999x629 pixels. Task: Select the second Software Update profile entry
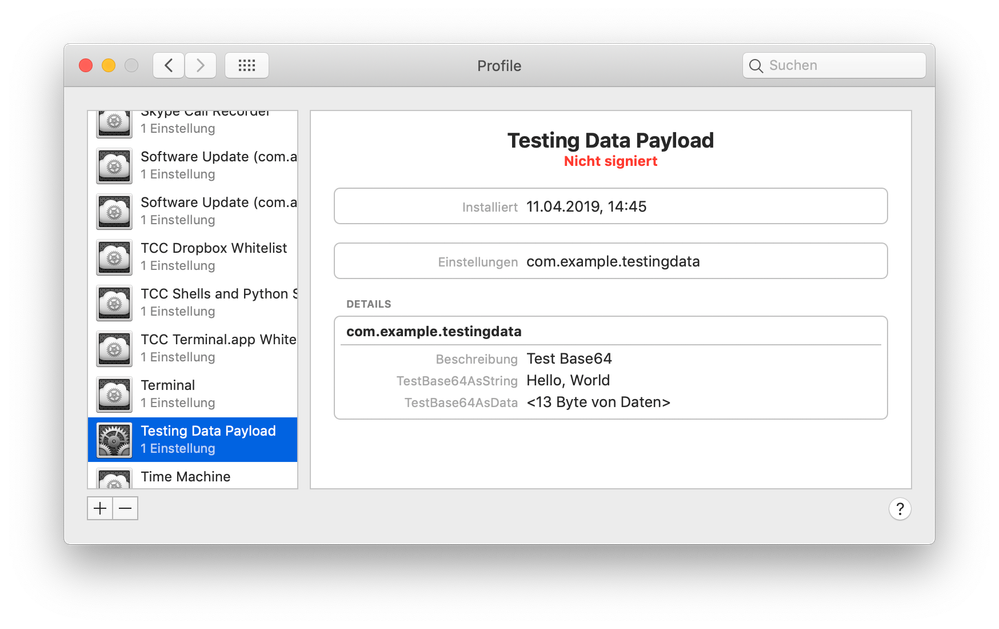point(218,211)
